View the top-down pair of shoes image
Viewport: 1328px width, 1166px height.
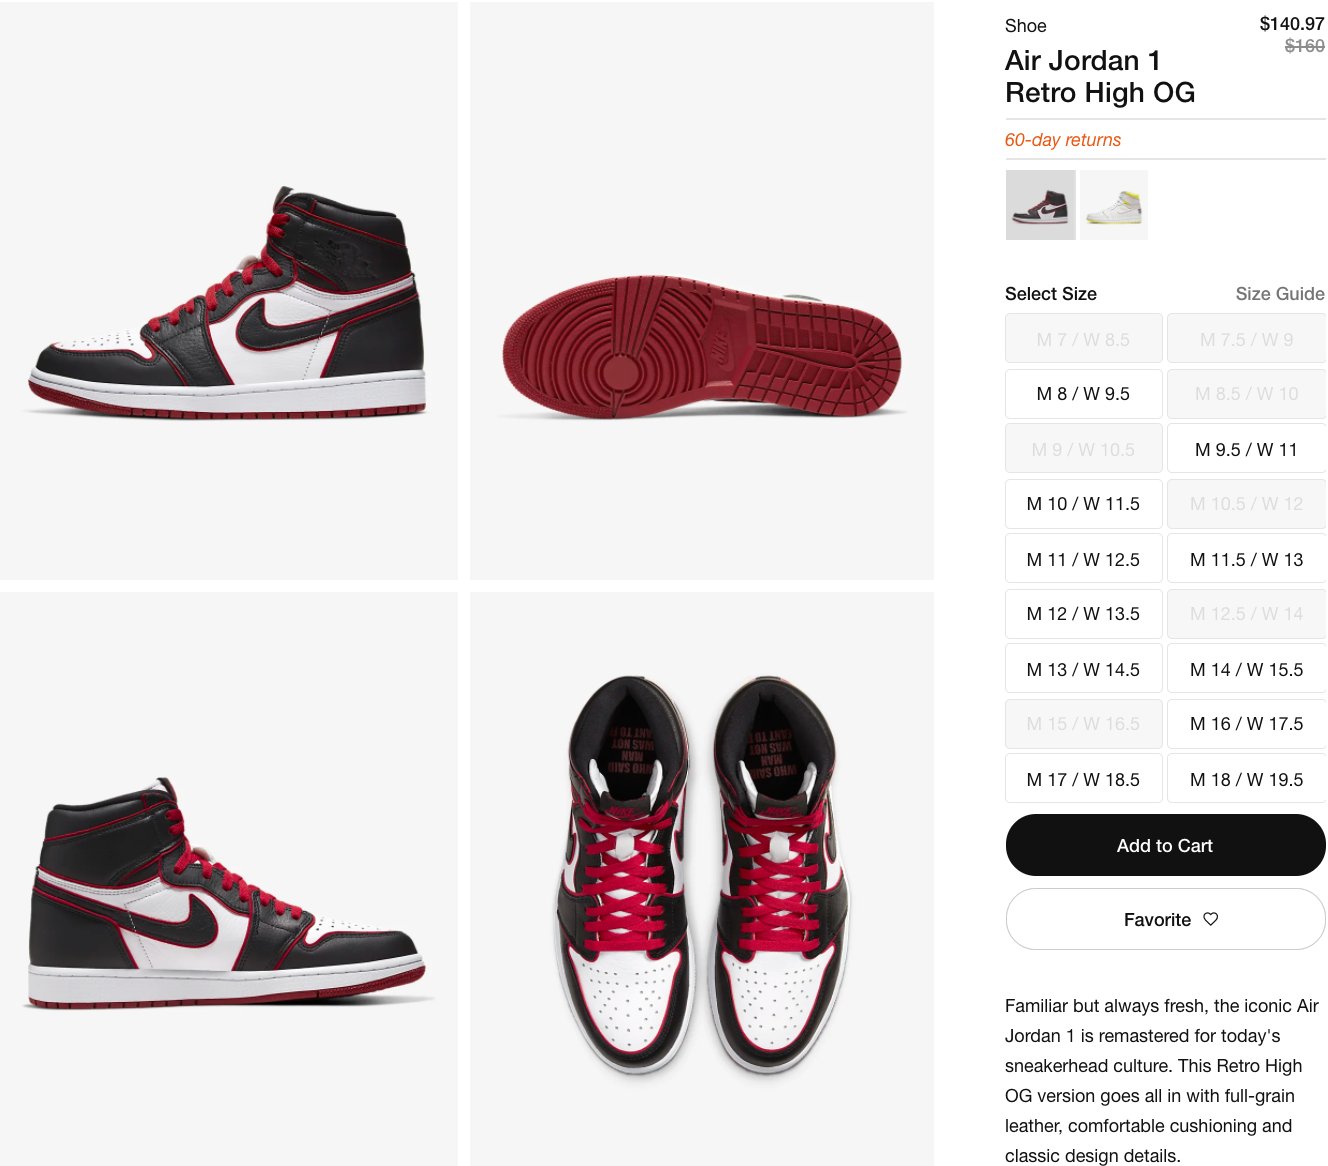pos(702,879)
